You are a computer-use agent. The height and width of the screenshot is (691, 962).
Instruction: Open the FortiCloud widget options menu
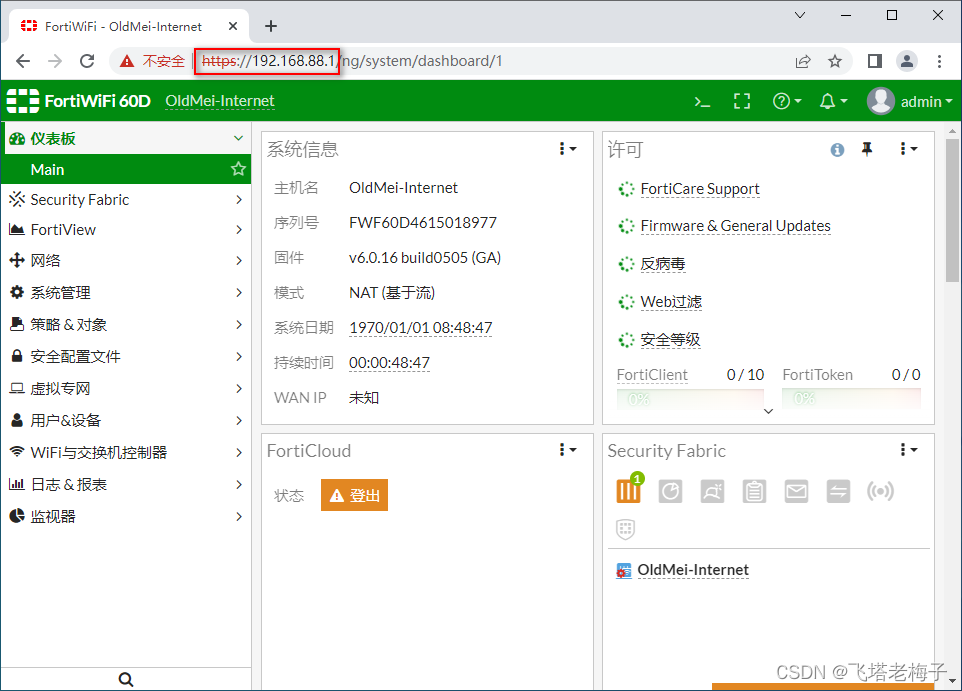click(568, 450)
